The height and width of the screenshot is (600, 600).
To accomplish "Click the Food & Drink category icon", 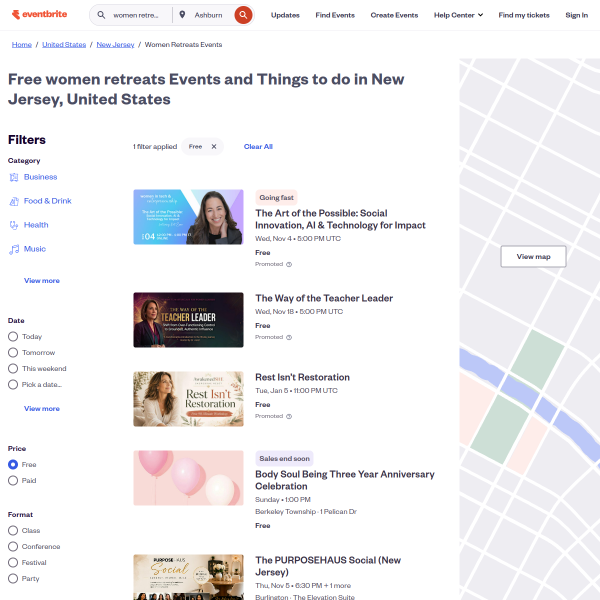I will coord(14,201).
